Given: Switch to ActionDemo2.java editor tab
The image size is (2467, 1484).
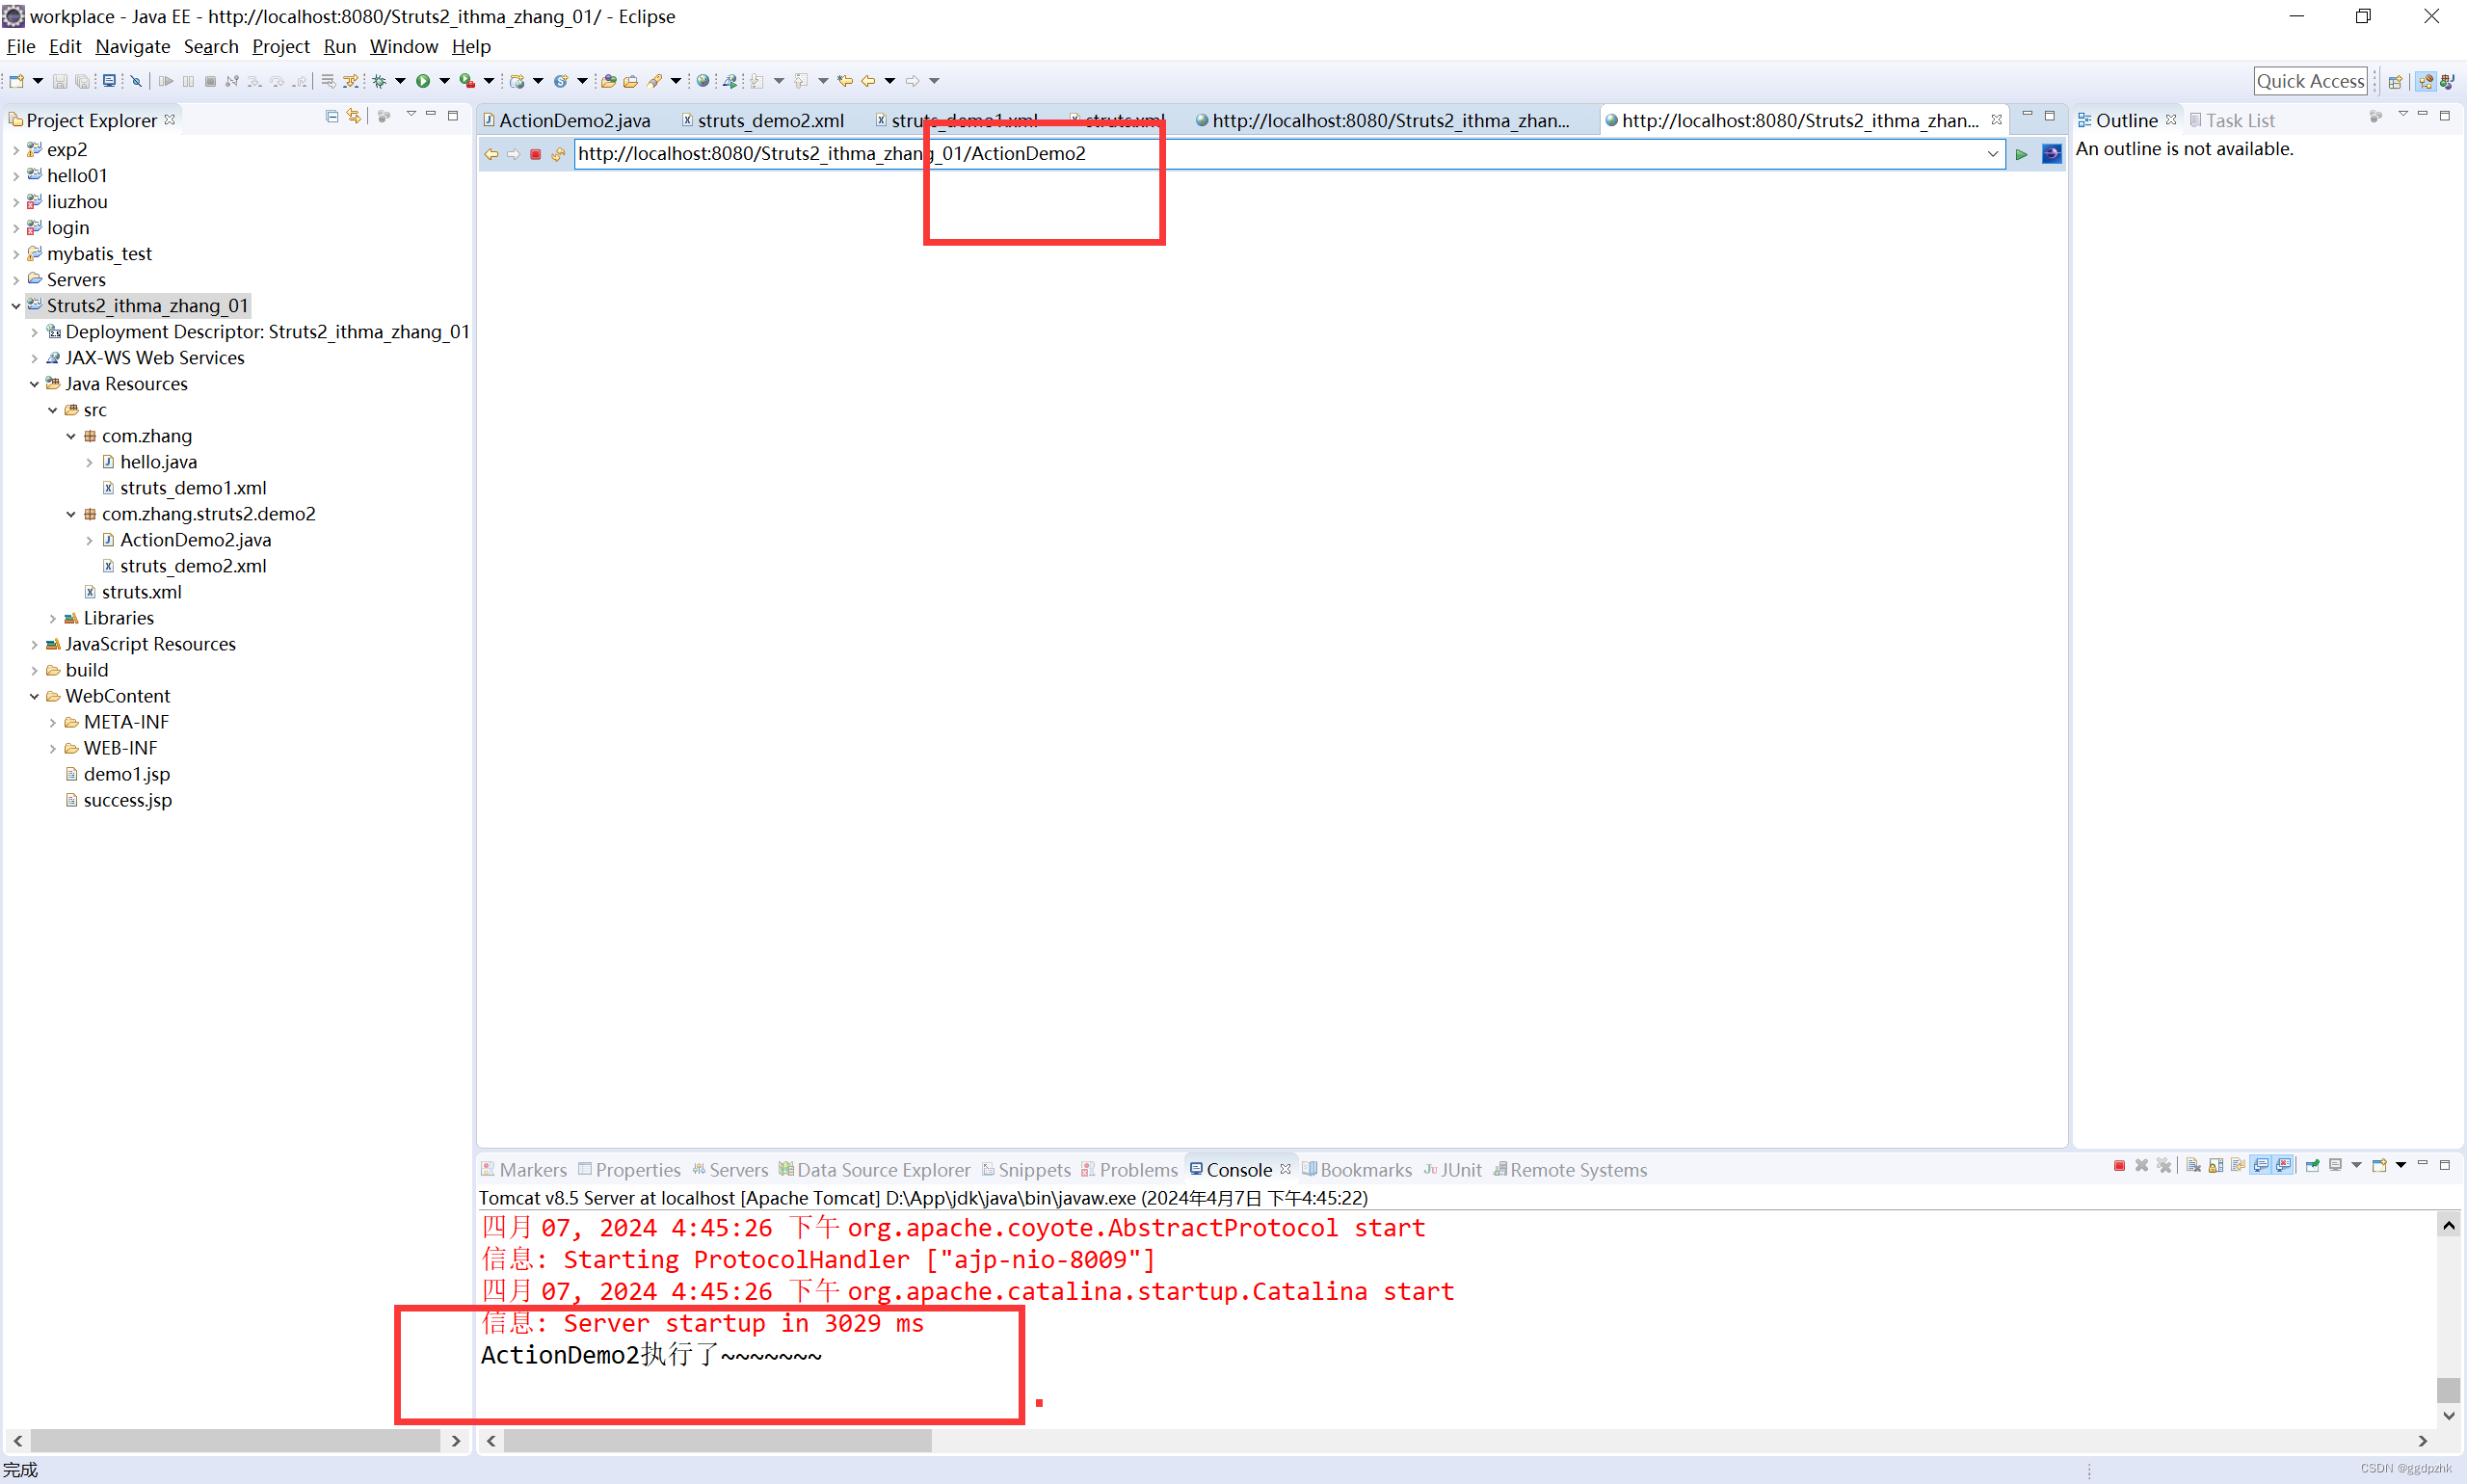Looking at the screenshot, I should click(x=567, y=120).
